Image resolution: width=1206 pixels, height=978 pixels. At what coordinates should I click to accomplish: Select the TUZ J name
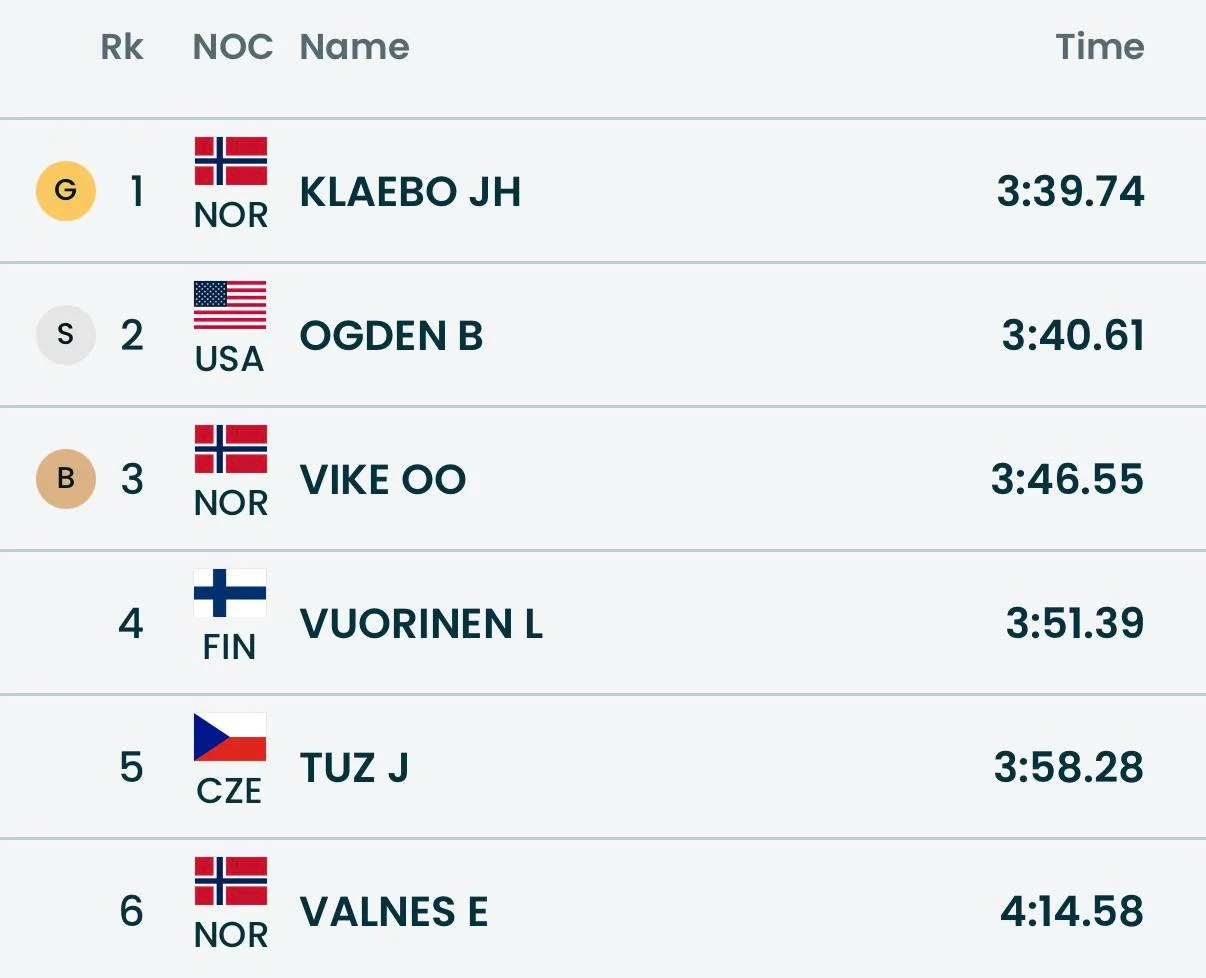354,767
